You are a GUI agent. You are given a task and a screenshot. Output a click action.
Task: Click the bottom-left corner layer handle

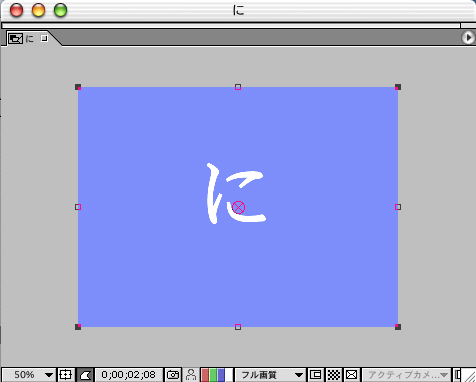[78, 327]
